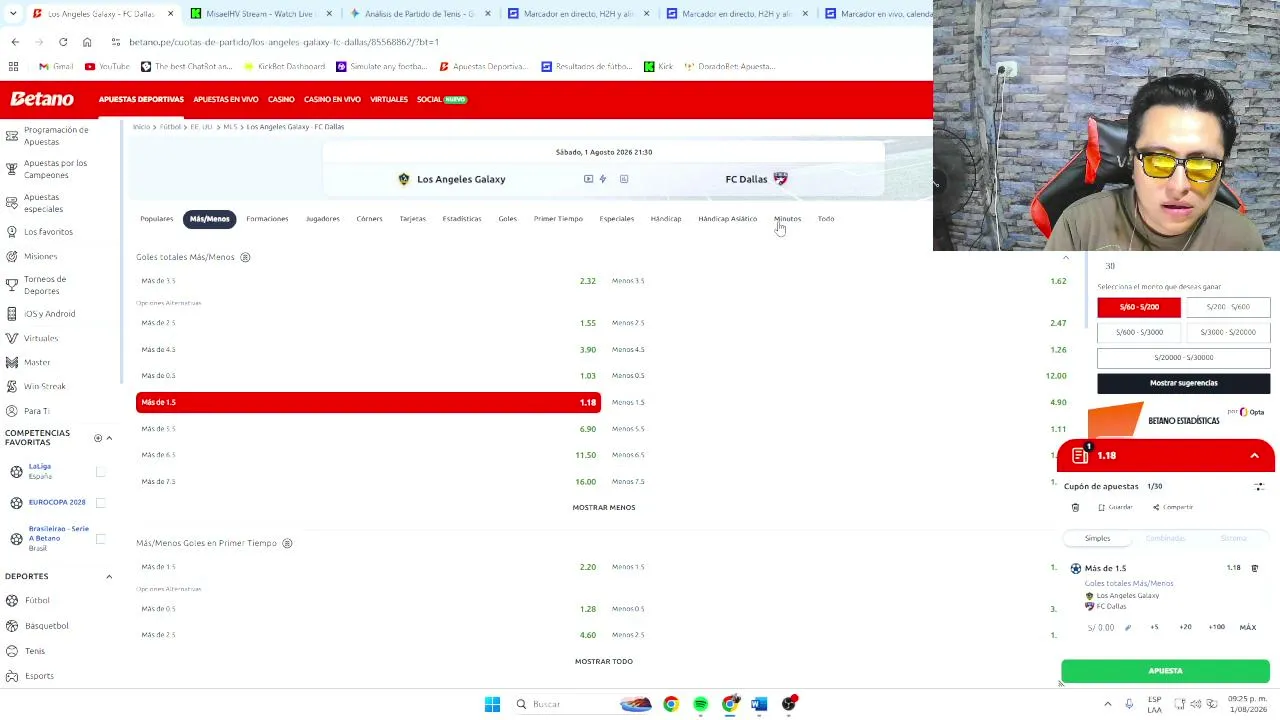This screenshot has height=720, width=1280.
Task: Click Mostrar Menos under goal totals
Action: pyautogui.click(x=604, y=507)
